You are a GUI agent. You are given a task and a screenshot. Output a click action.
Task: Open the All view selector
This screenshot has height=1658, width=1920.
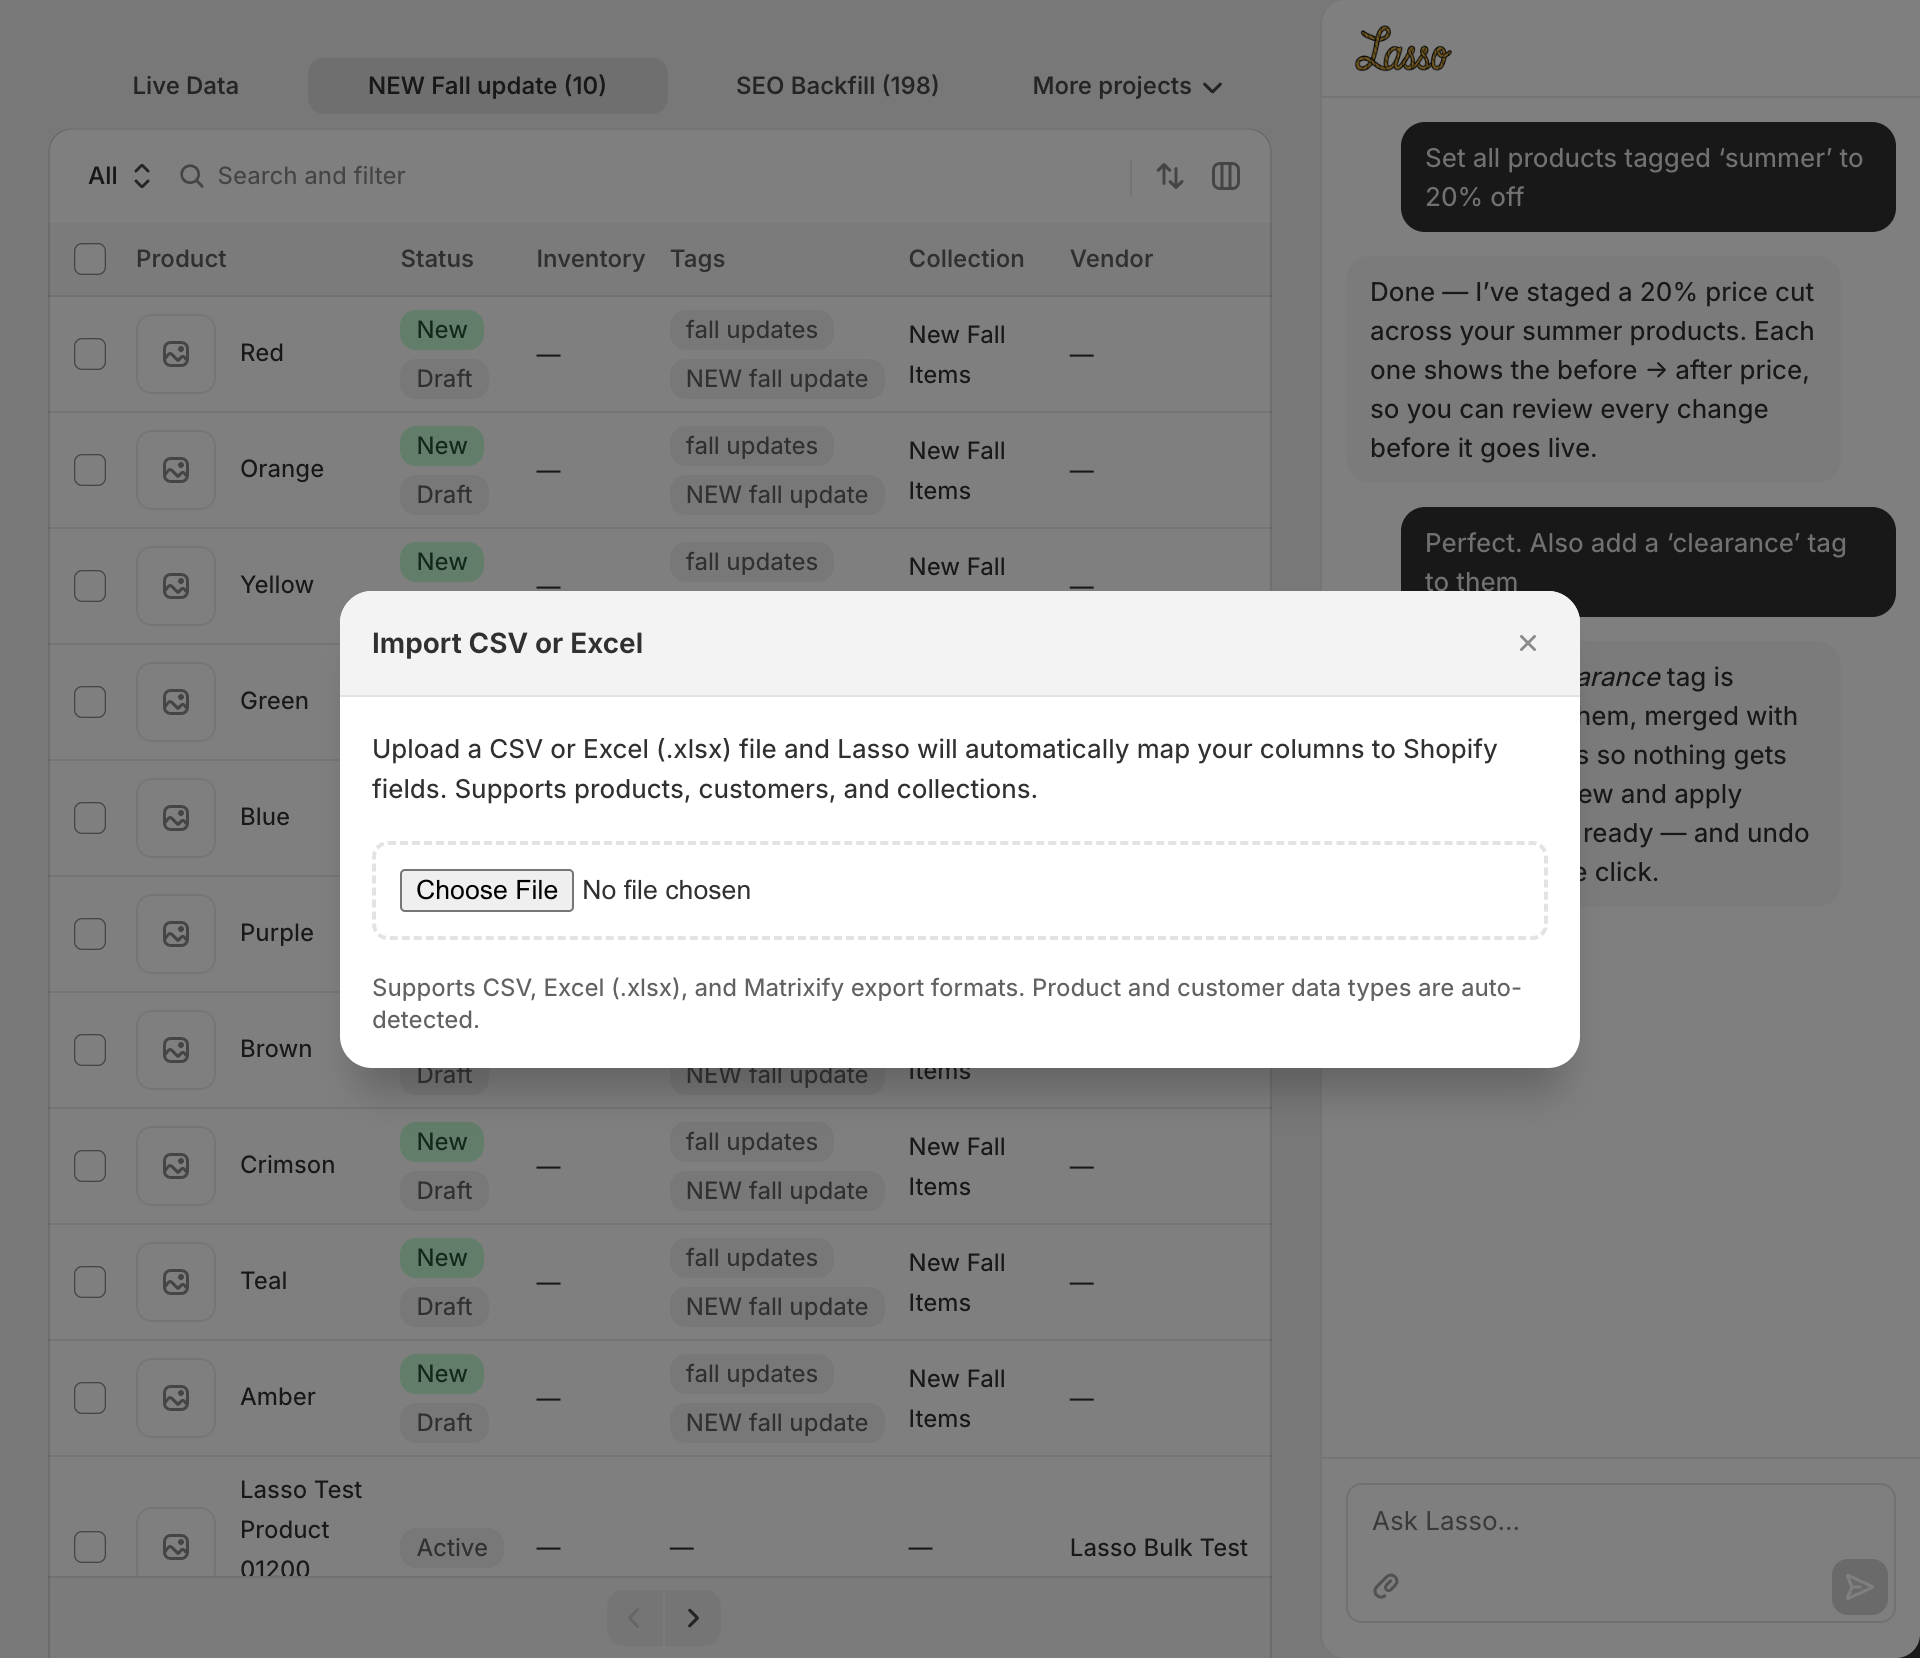(x=119, y=176)
